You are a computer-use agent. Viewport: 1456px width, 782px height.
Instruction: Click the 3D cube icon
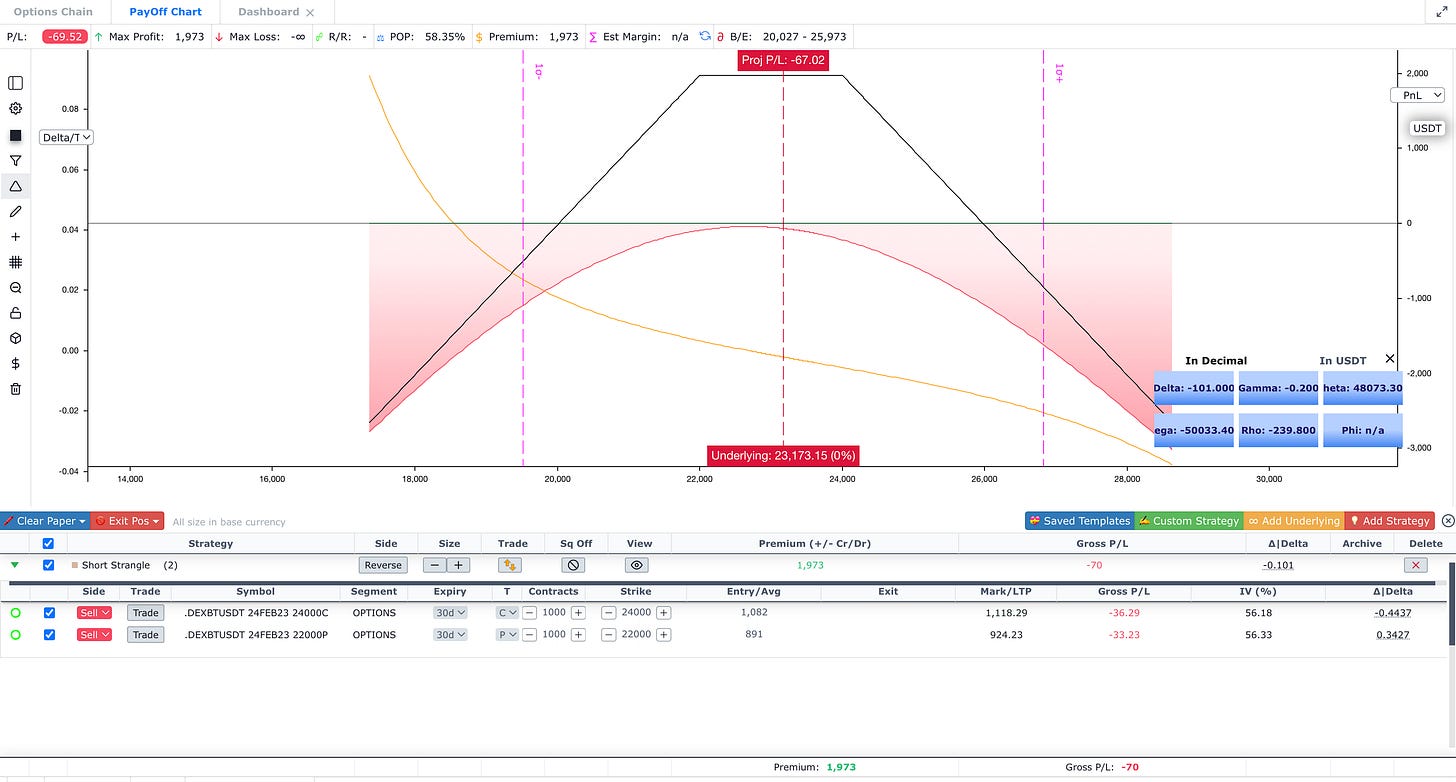(15, 339)
